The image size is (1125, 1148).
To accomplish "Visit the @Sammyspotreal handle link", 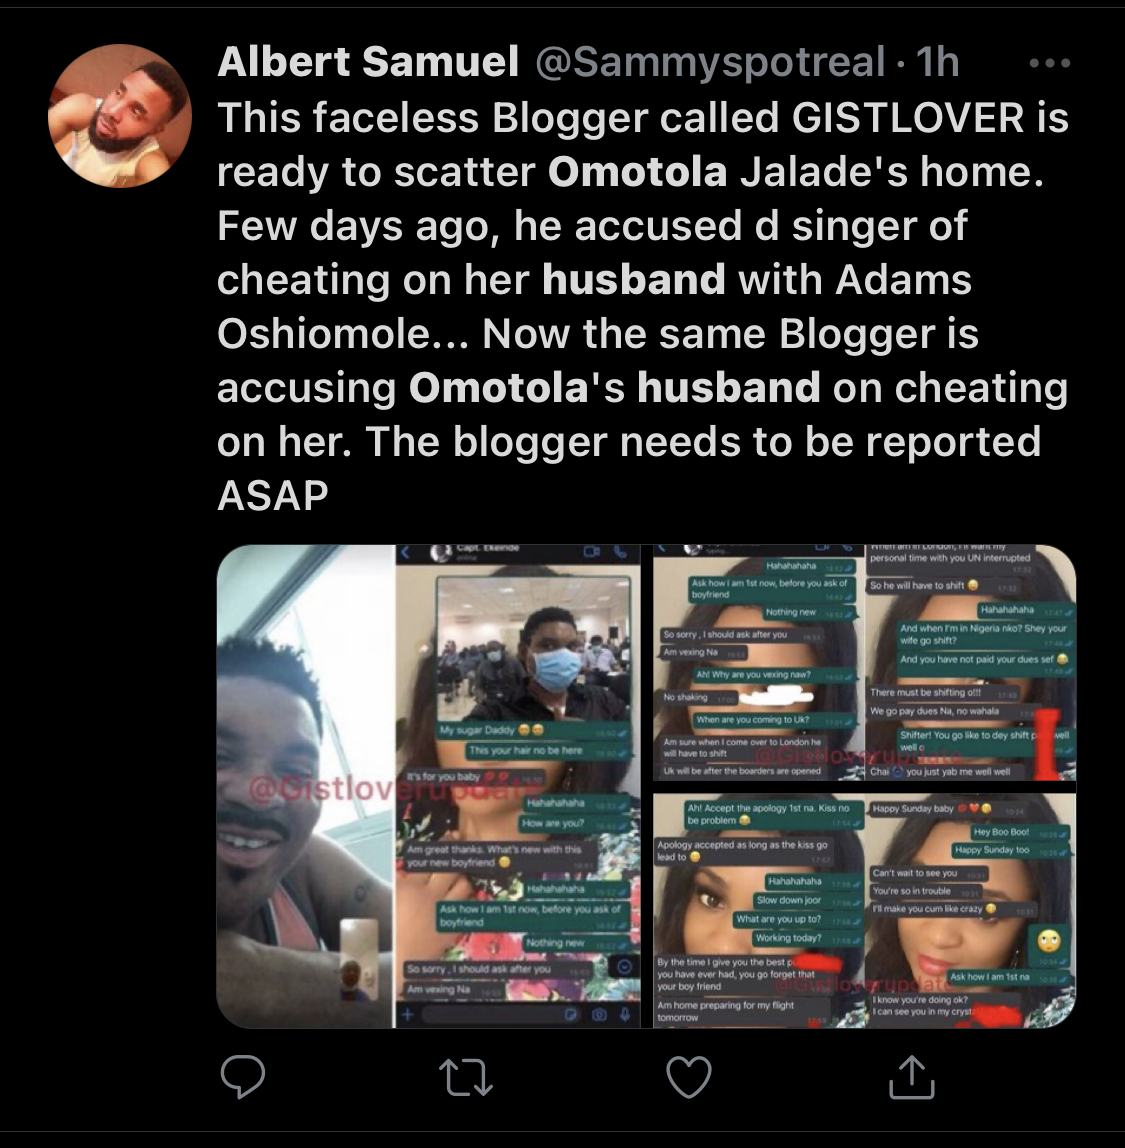I will (x=710, y=63).
